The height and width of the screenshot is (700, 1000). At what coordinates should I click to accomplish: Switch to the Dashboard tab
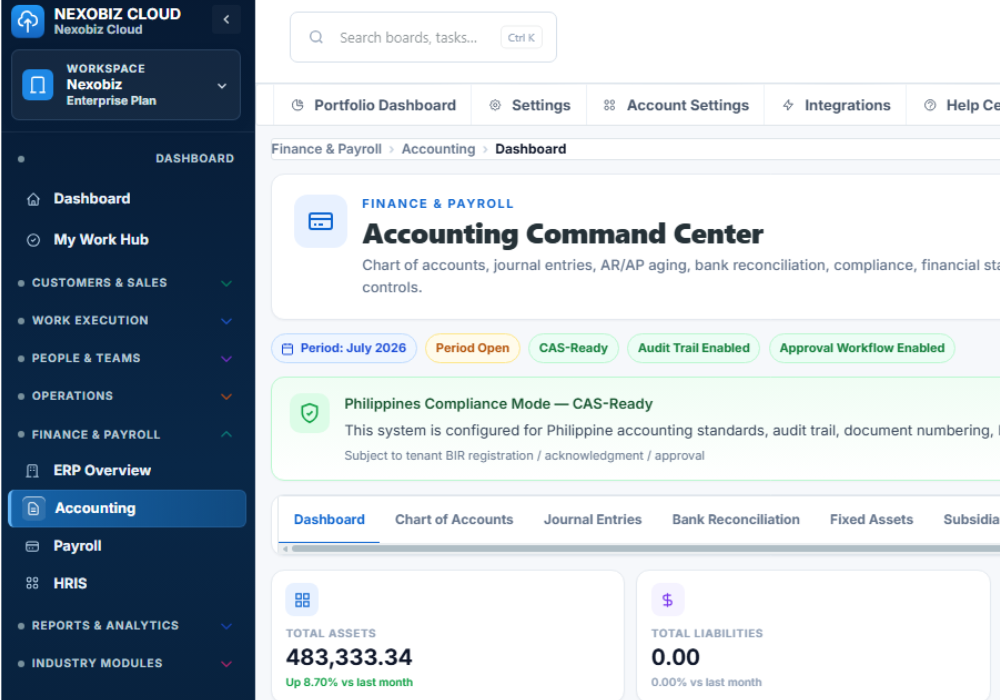click(x=329, y=520)
